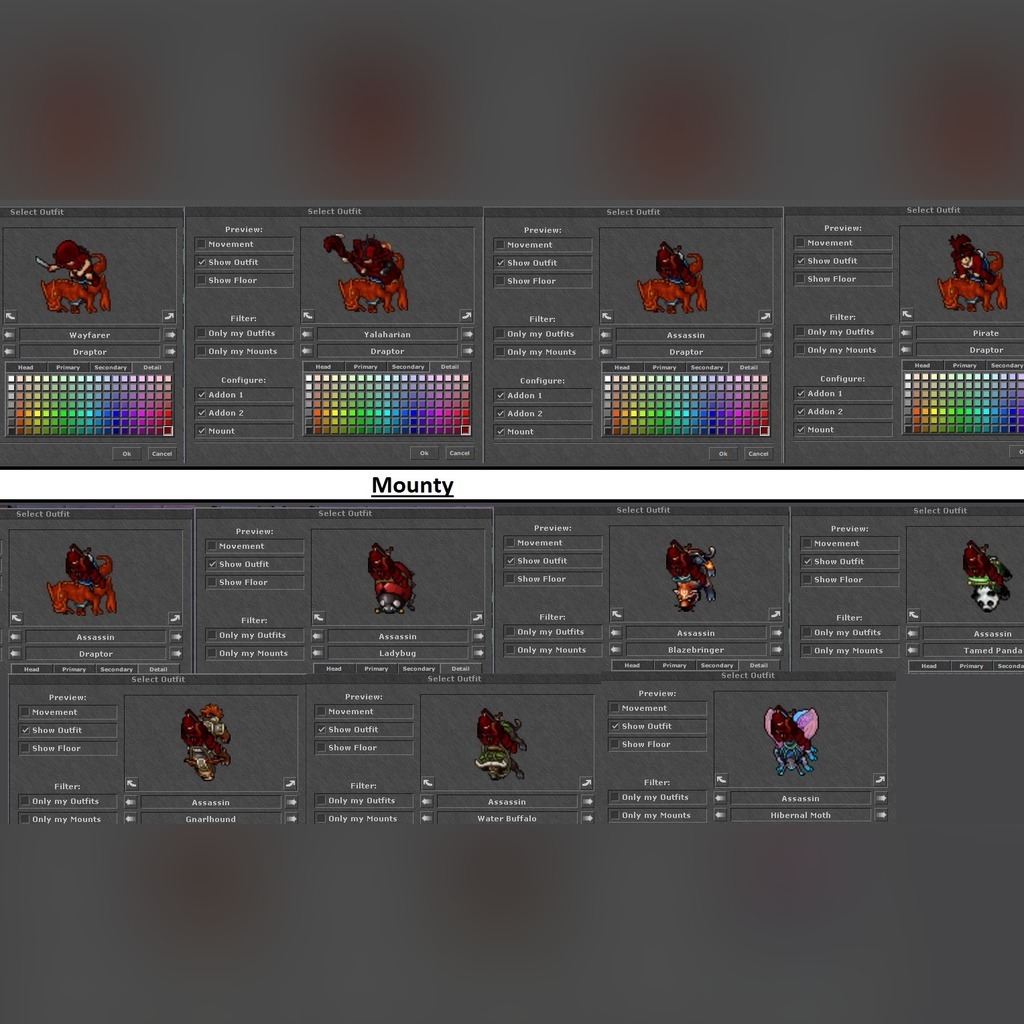Rotate Water Buffalo preview counter-clockwise

coord(428,782)
